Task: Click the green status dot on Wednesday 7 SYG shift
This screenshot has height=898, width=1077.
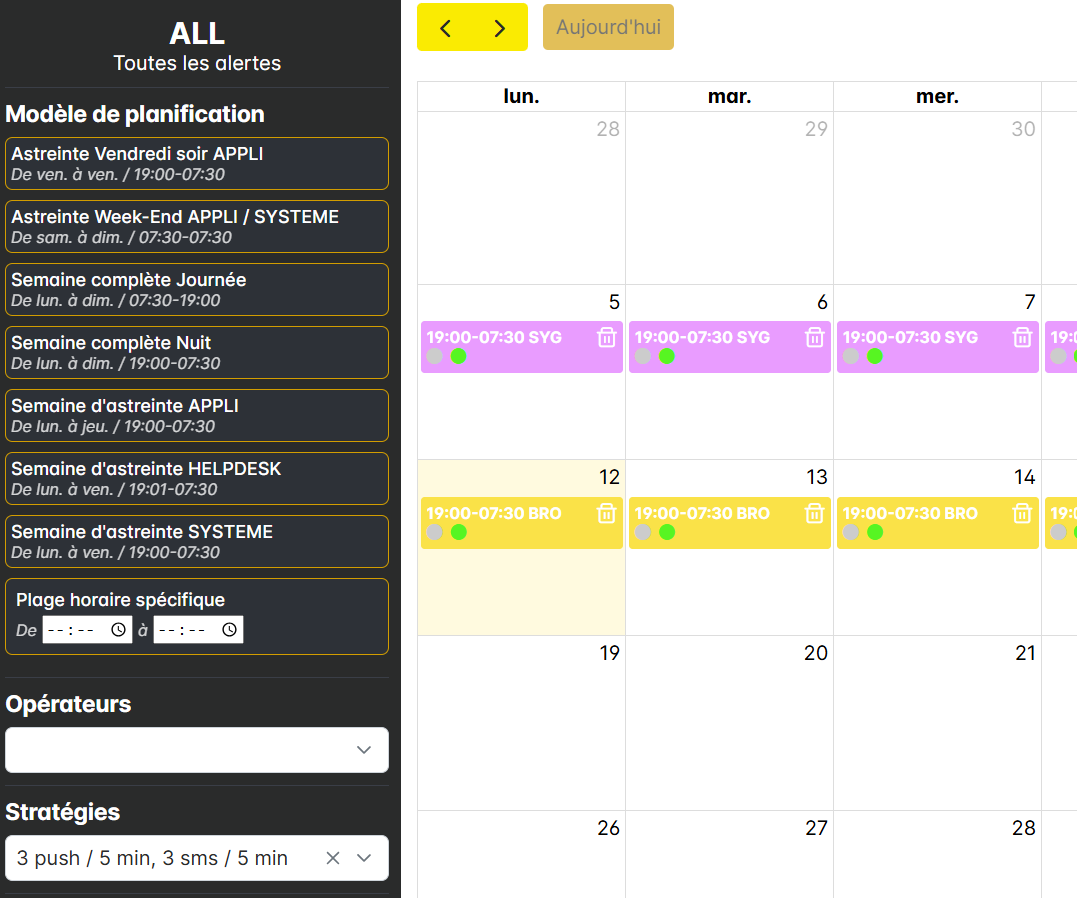Action: tap(874, 356)
